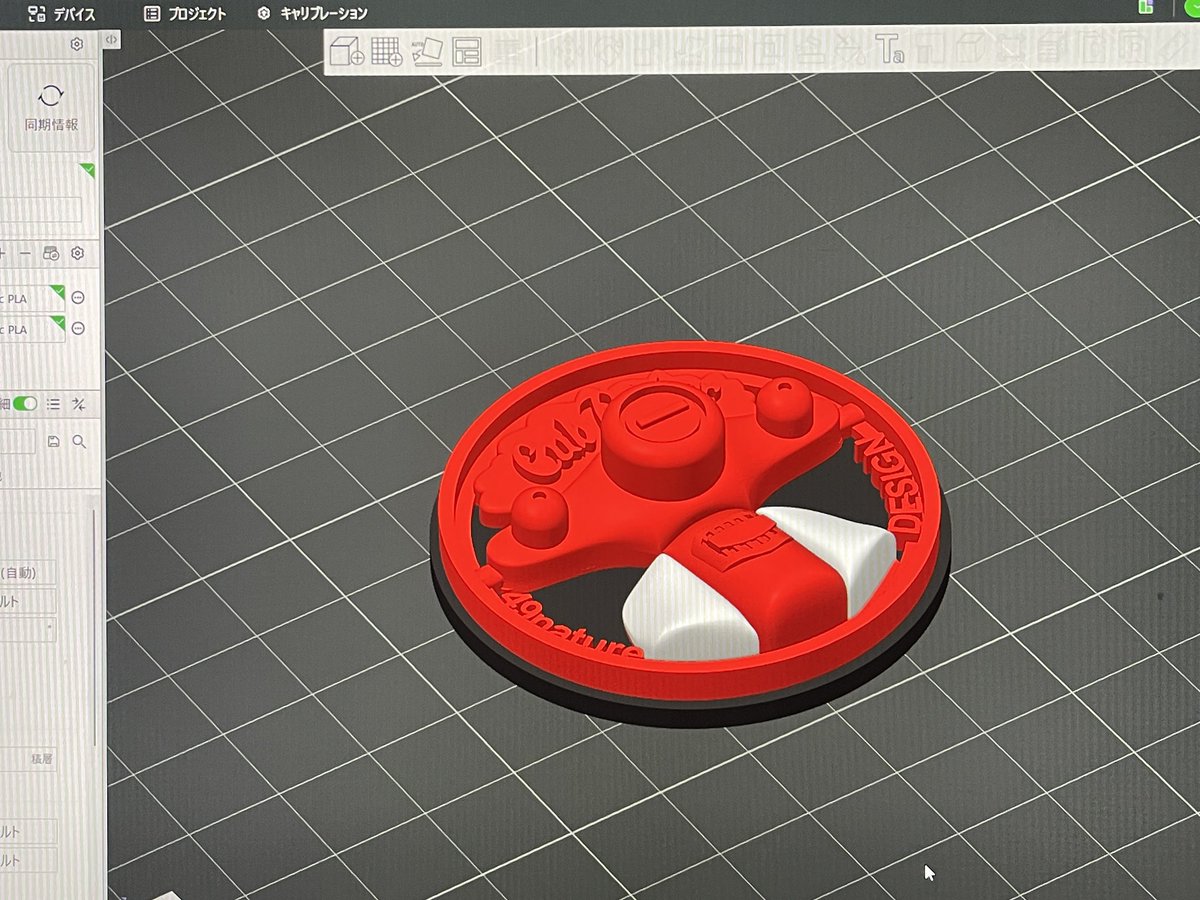Click the edit filament ellipsis button

79,298
